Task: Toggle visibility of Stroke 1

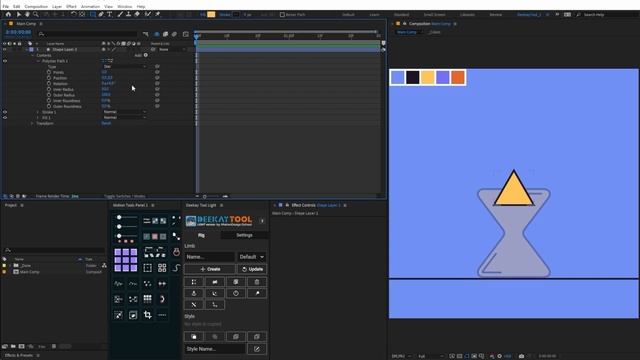Action: tap(5, 112)
